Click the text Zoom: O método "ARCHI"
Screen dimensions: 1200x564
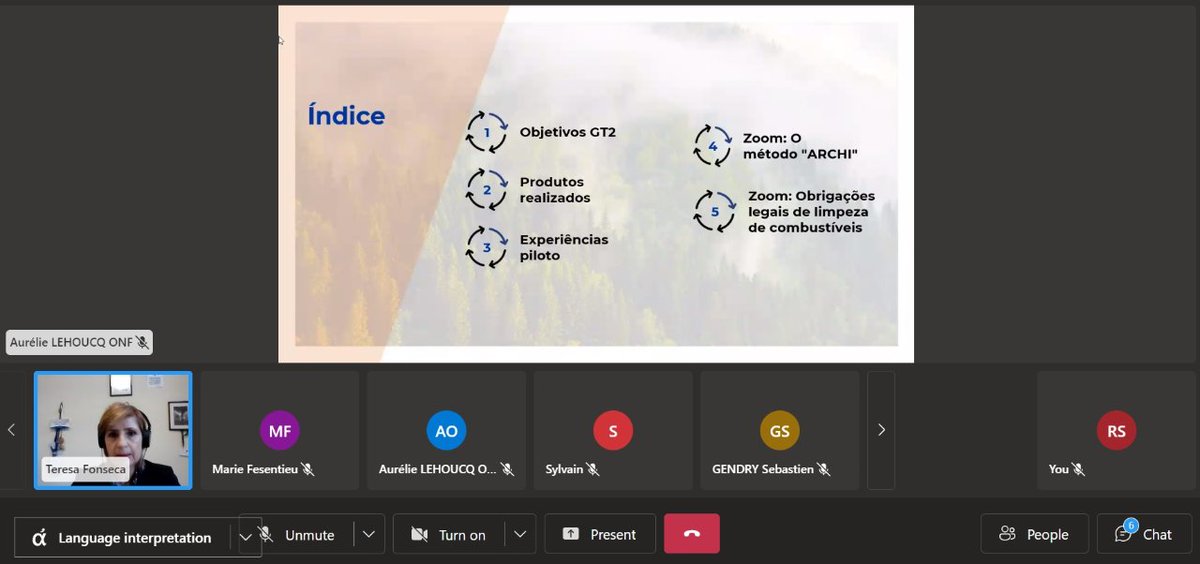click(x=801, y=146)
